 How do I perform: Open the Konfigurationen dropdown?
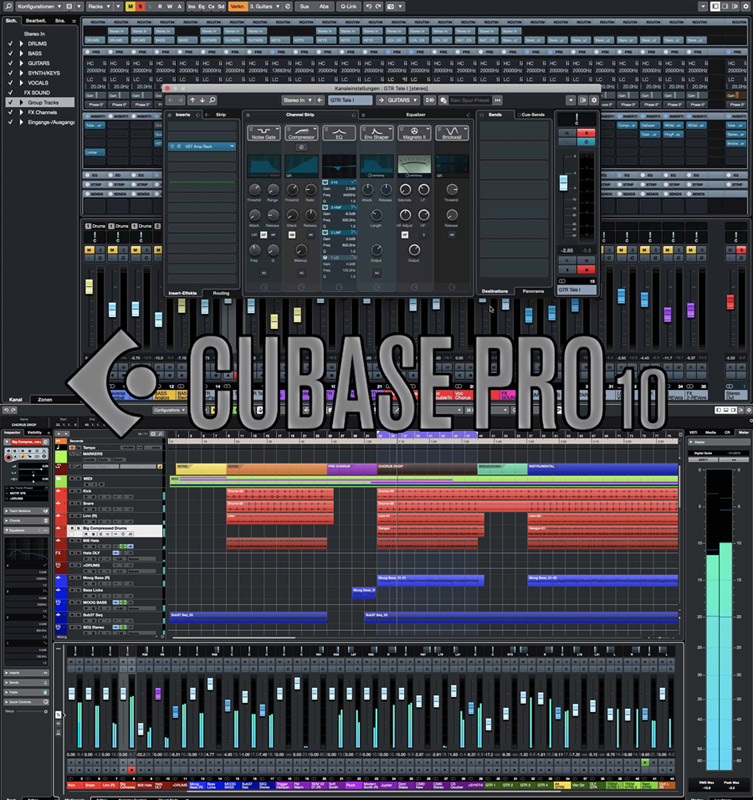click(x=39, y=6)
